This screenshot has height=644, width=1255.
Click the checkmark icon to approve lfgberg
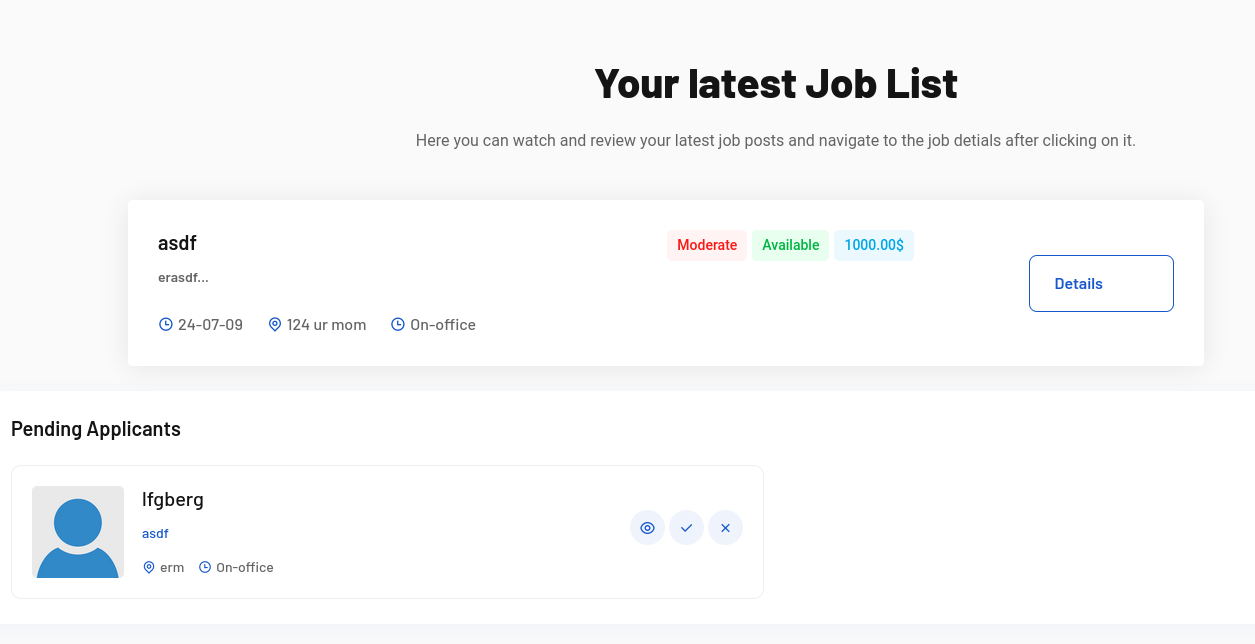(686, 527)
